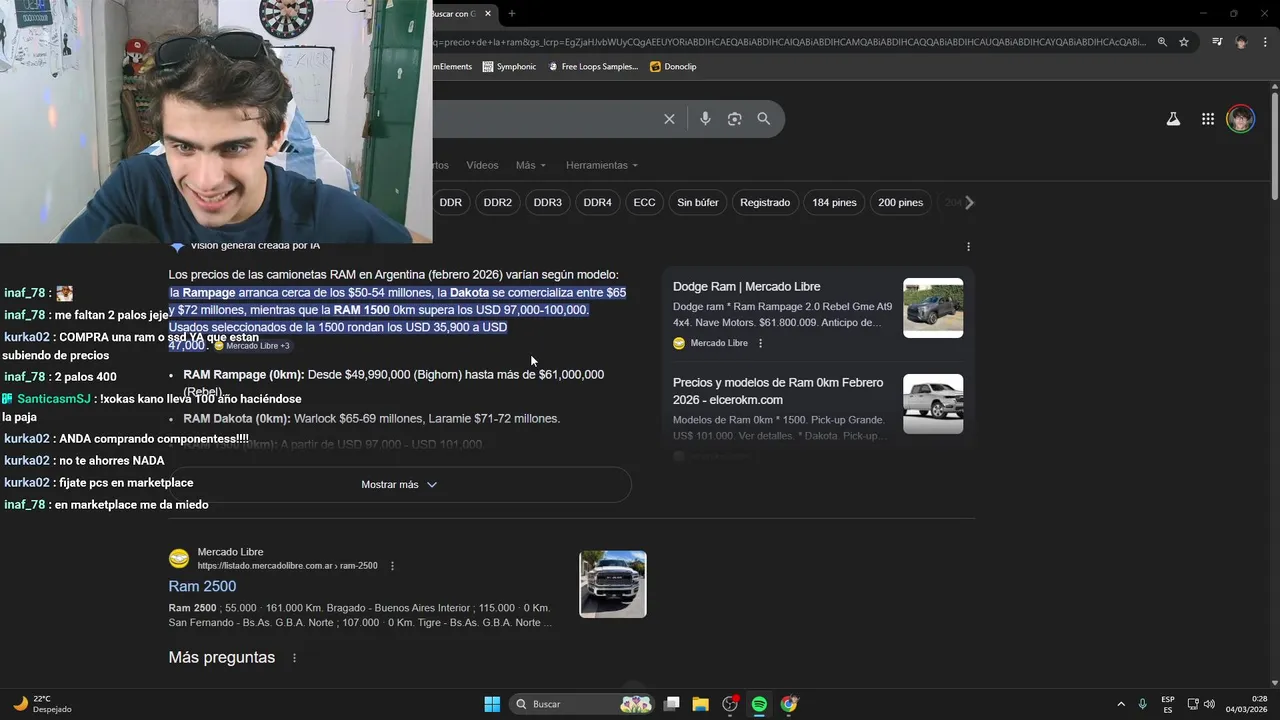Select the Registrado filter chip
Screen dimensions: 1280x720
[765, 202]
